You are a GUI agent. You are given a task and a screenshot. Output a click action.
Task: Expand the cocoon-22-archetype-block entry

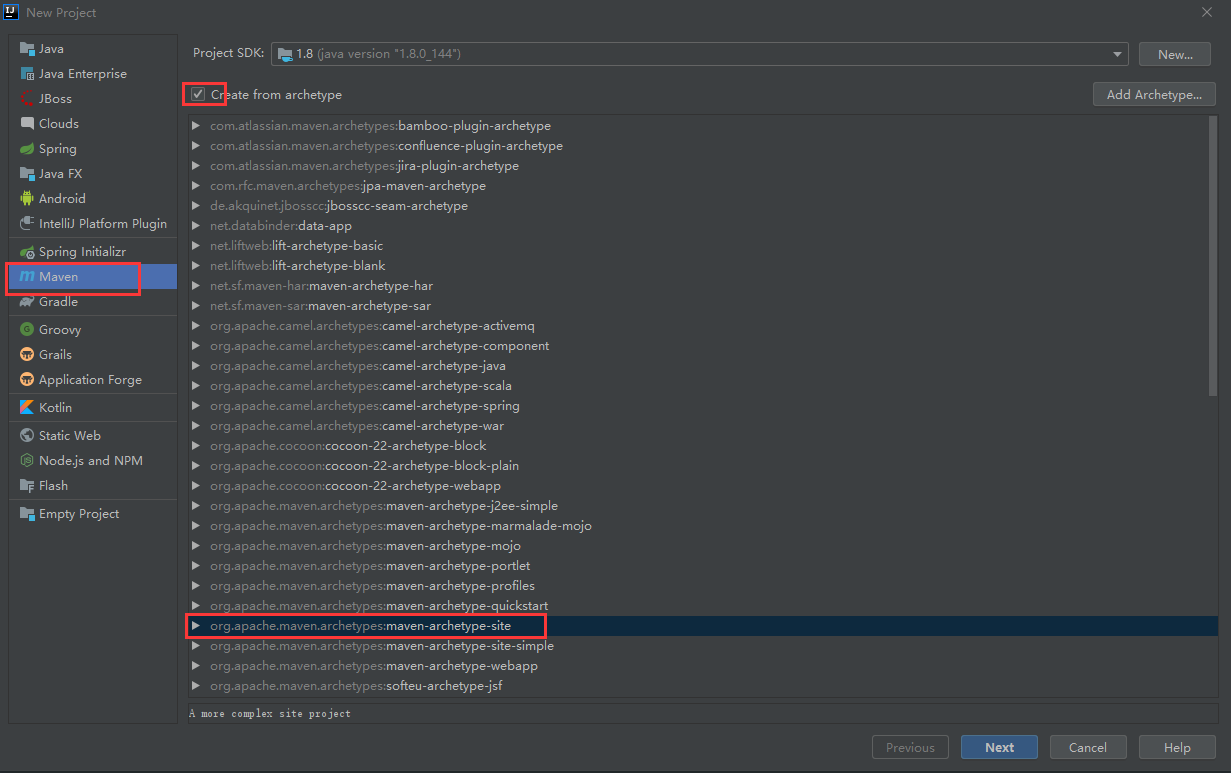pyautogui.click(x=196, y=446)
